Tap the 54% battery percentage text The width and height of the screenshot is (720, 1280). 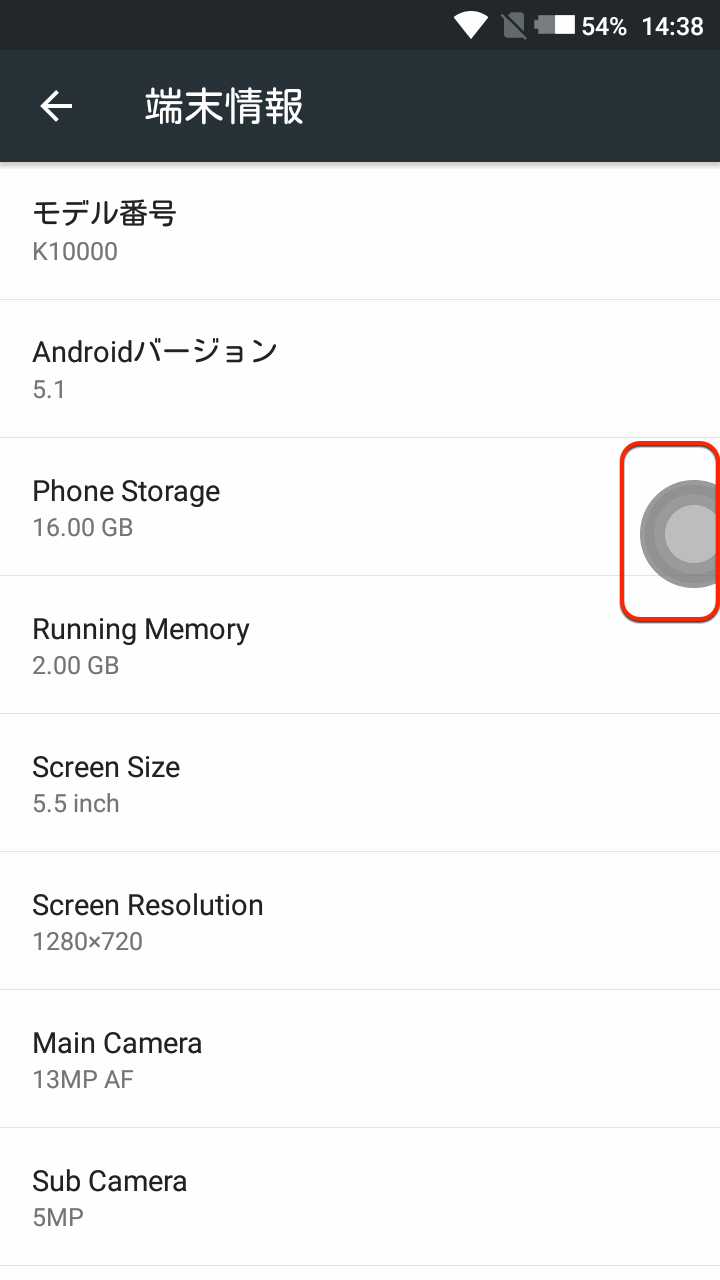(x=604, y=27)
